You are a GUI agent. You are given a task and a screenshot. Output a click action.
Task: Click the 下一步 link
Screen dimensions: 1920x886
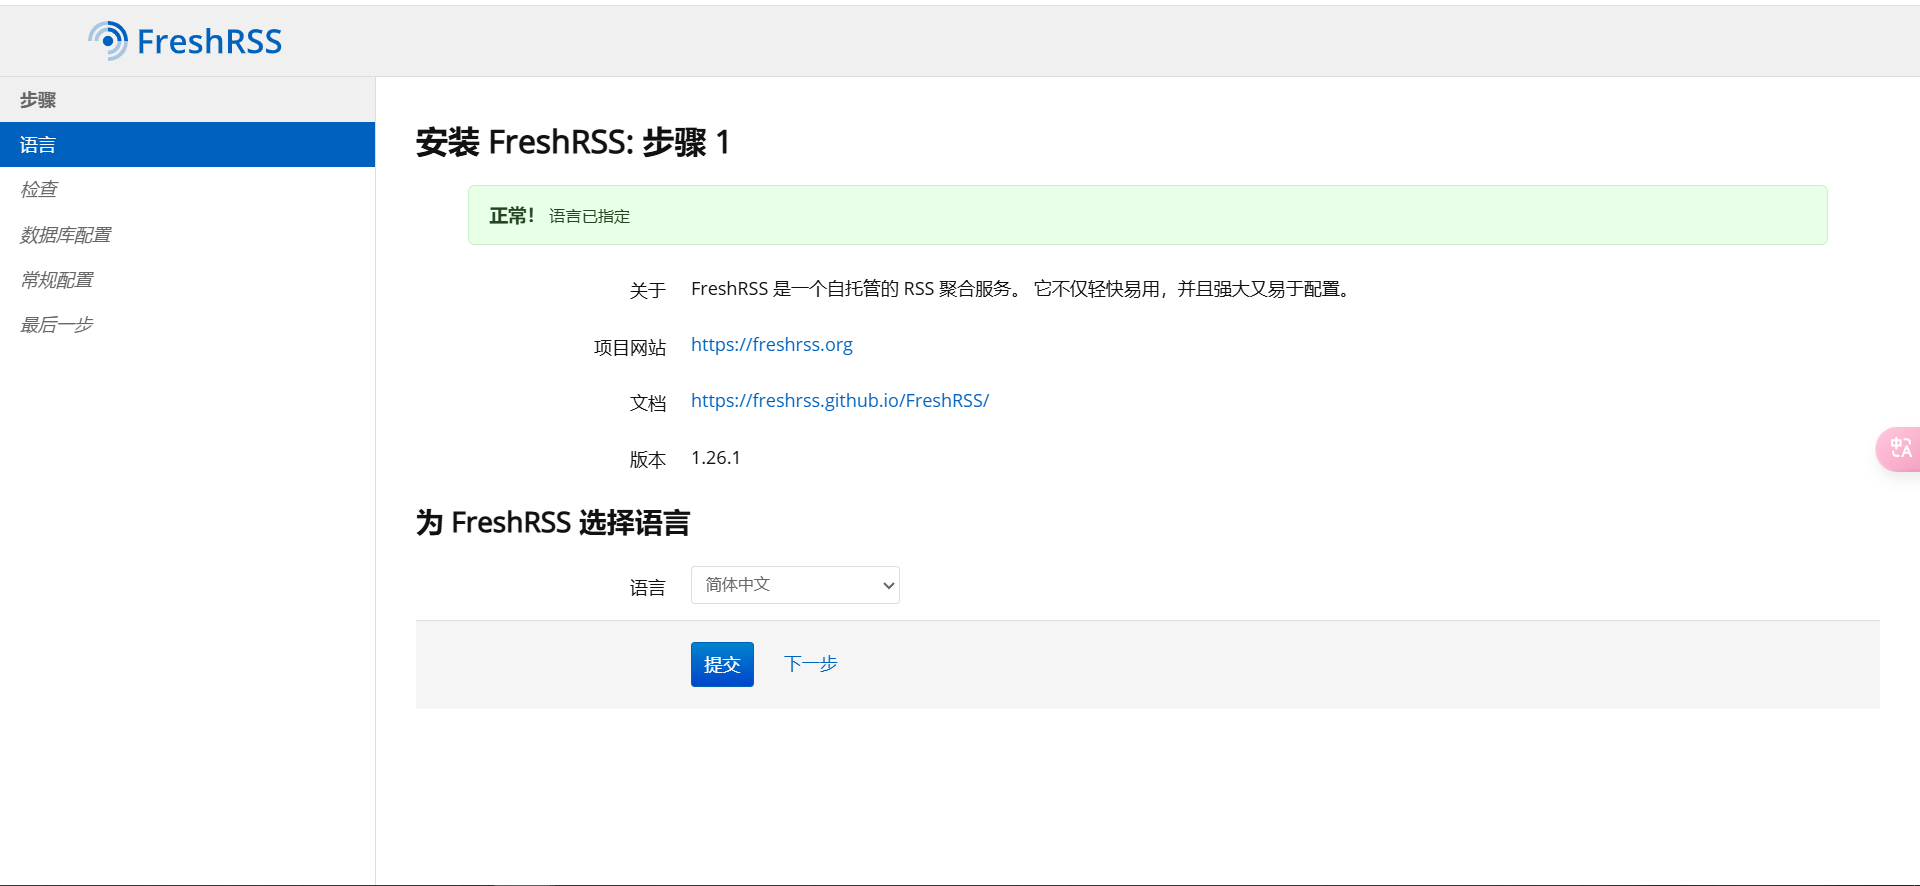pos(811,664)
